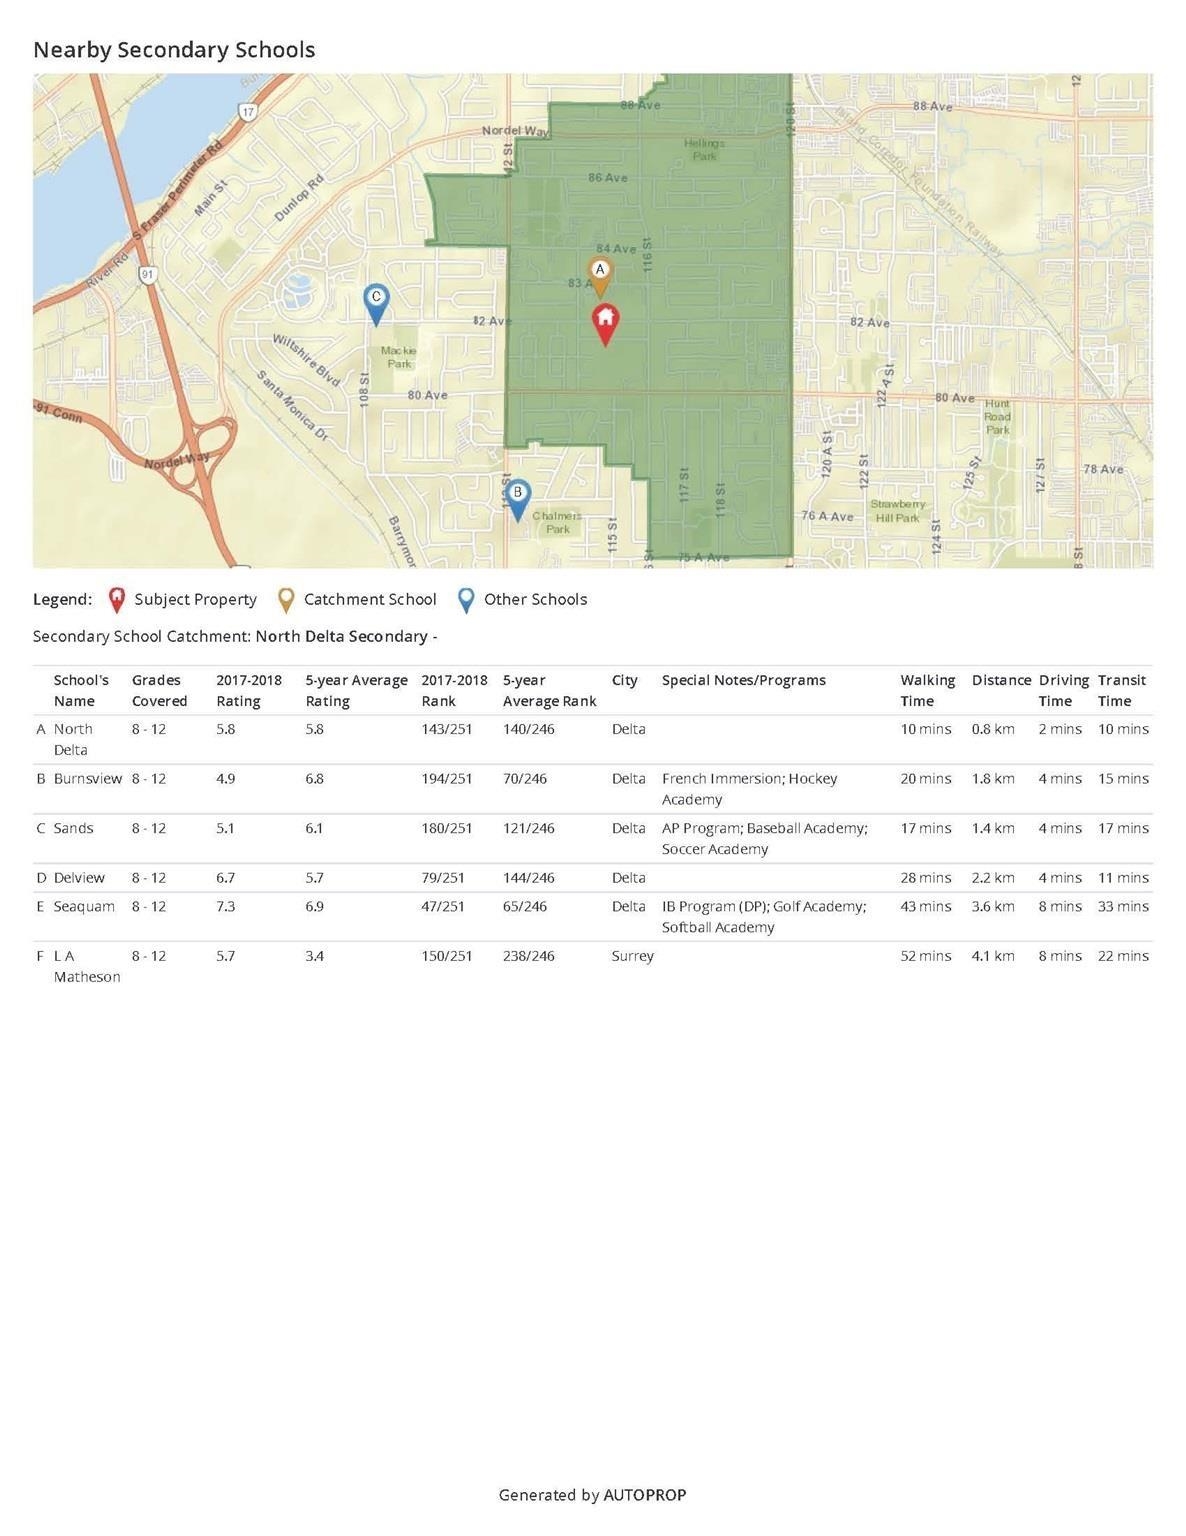Click the Transit Time column header

[x=1121, y=690]
